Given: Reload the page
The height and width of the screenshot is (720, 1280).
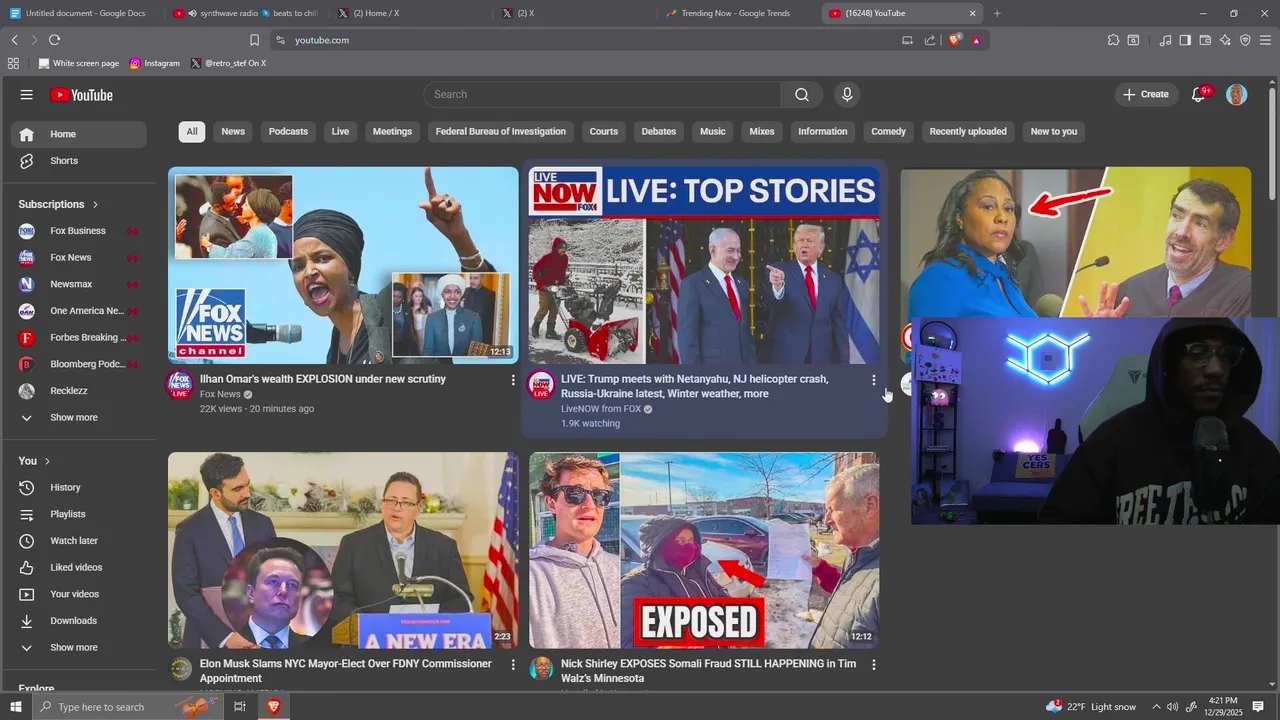Looking at the screenshot, I should 54,40.
